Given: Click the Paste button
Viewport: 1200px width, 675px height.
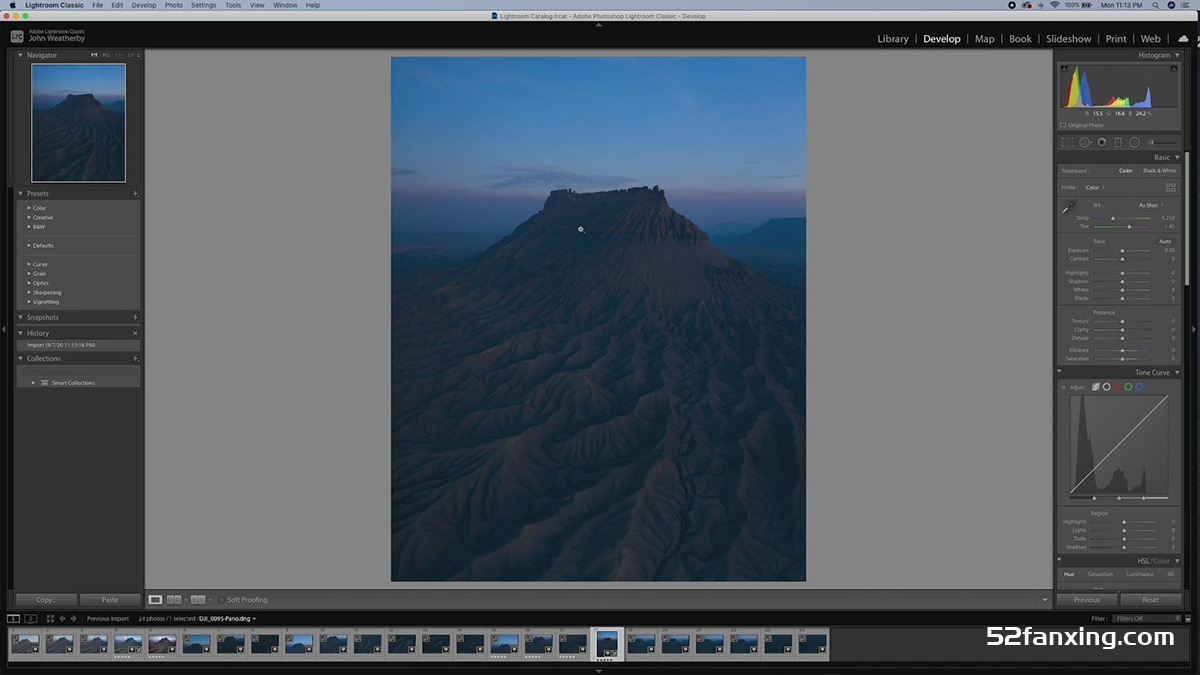Looking at the screenshot, I should 110,600.
